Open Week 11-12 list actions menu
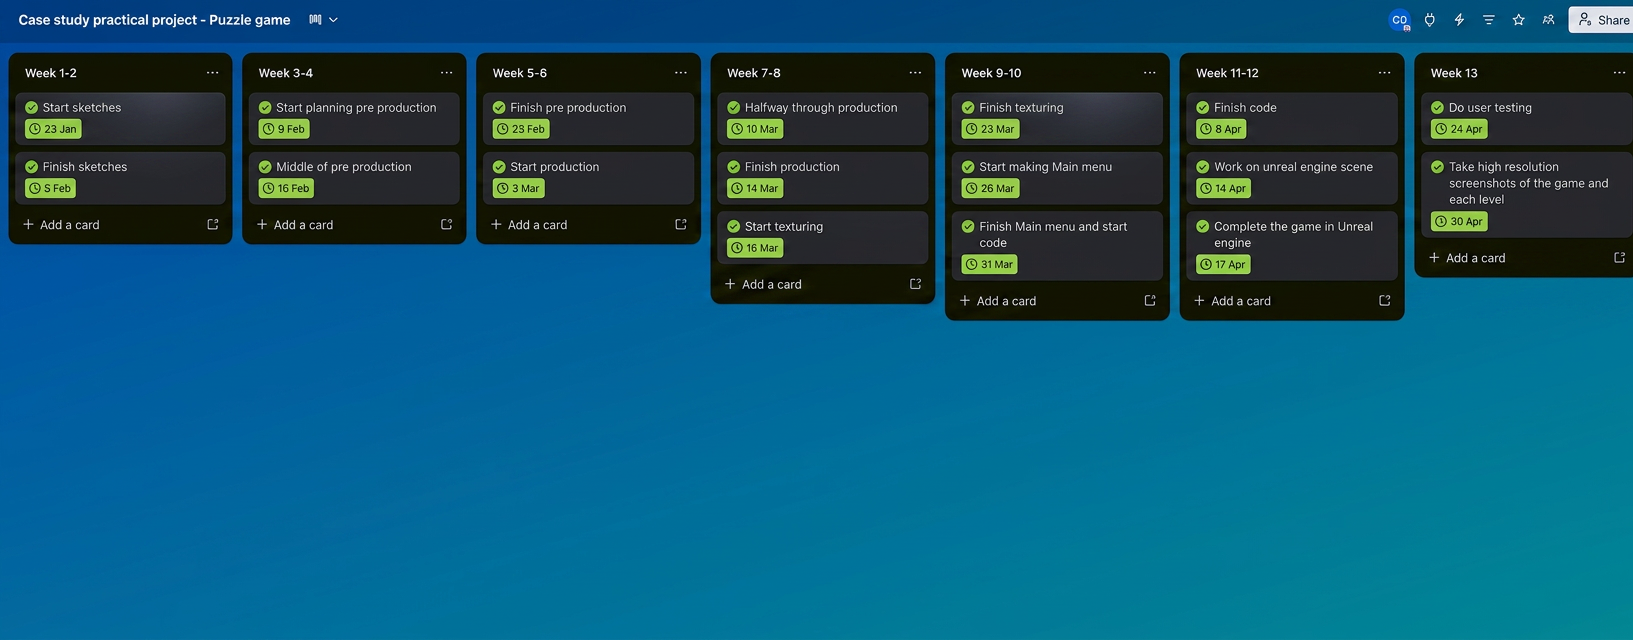 tap(1384, 73)
